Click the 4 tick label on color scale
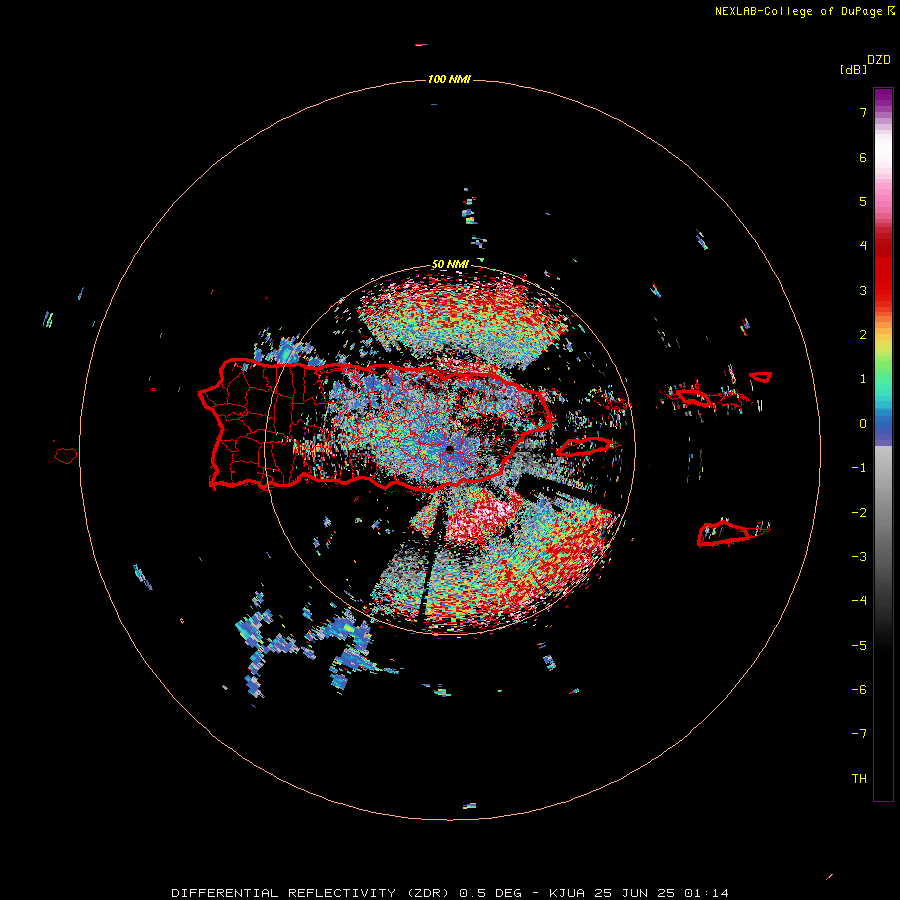The height and width of the screenshot is (900, 900). click(863, 246)
